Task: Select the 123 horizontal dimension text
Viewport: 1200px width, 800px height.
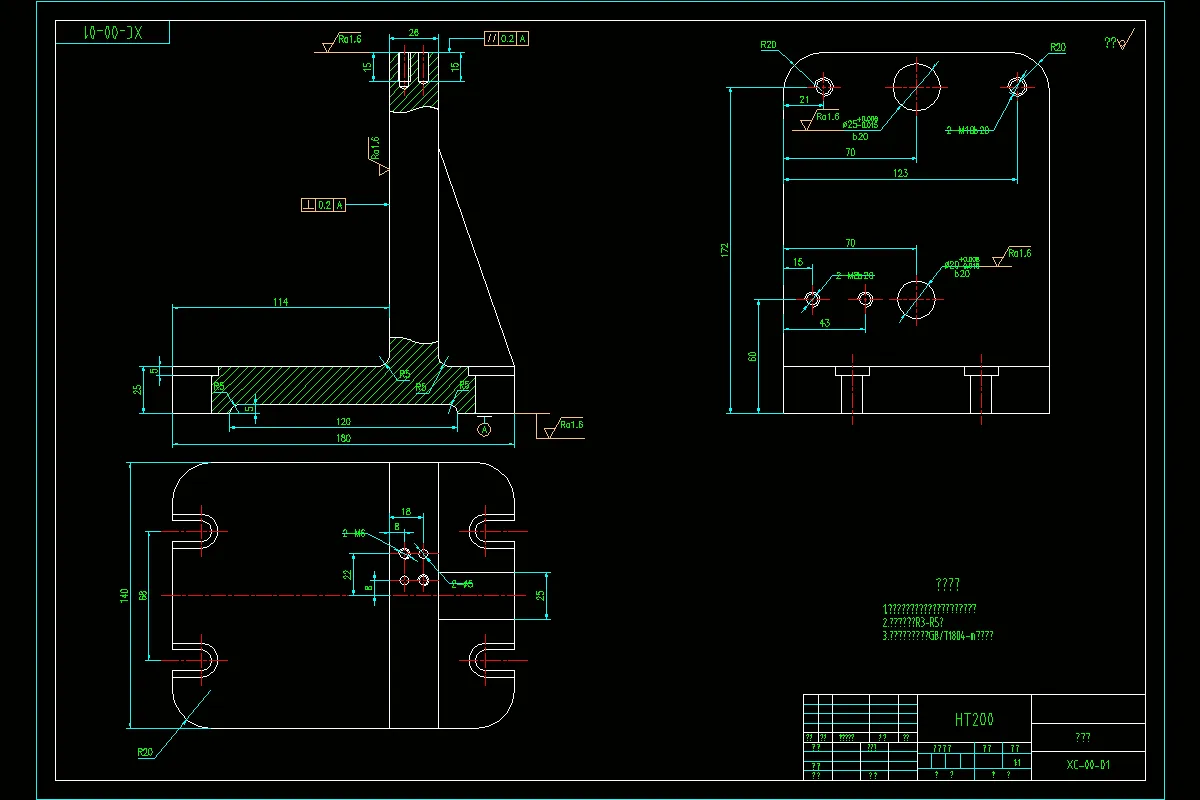Action: 900,173
